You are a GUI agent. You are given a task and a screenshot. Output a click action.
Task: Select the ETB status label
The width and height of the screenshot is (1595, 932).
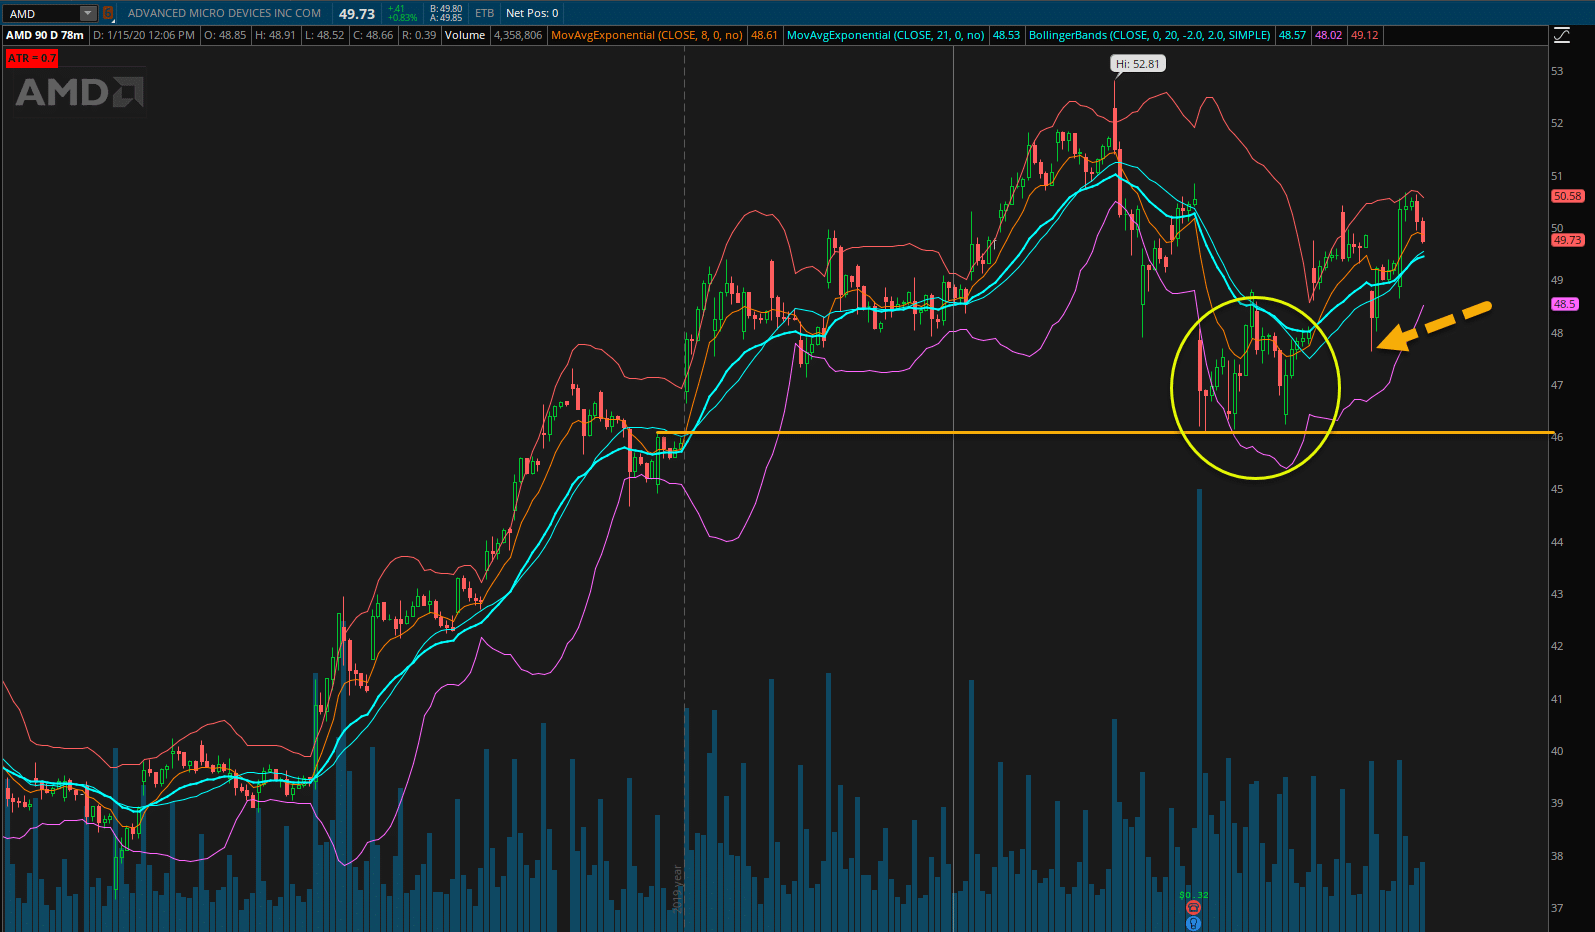[x=485, y=13]
